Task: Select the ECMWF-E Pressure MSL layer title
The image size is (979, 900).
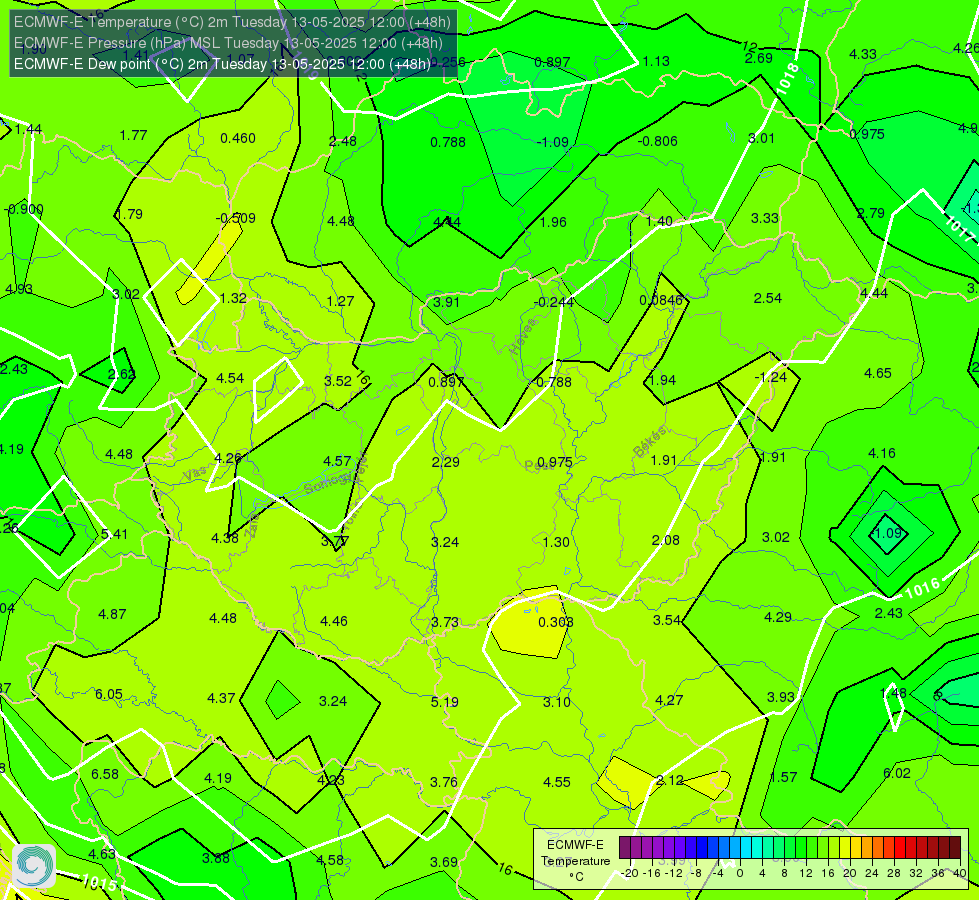Action: point(228,43)
